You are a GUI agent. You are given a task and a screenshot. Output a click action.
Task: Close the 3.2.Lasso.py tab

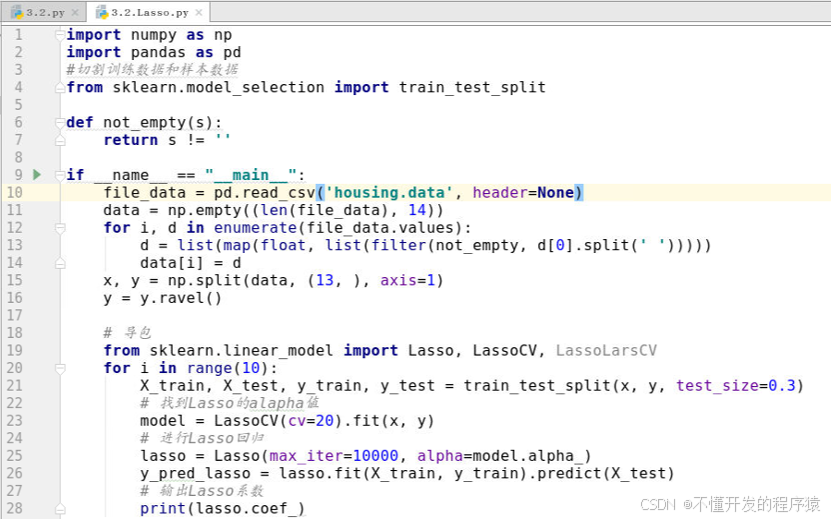pyautogui.click(x=198, y=12)
